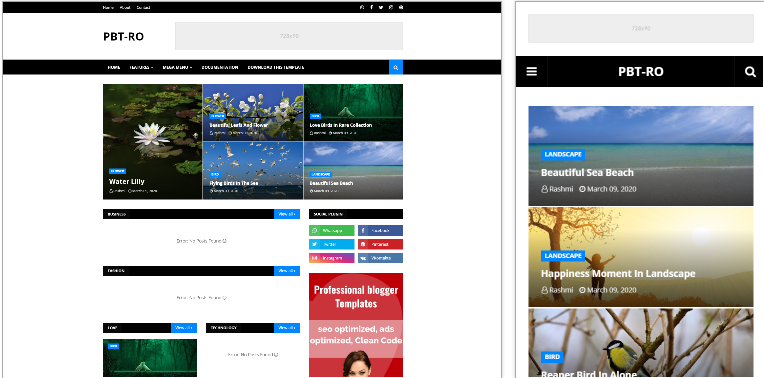
Task: Click the Twitter bird icon in the Social Plugin widget
Action: [315, 244]
